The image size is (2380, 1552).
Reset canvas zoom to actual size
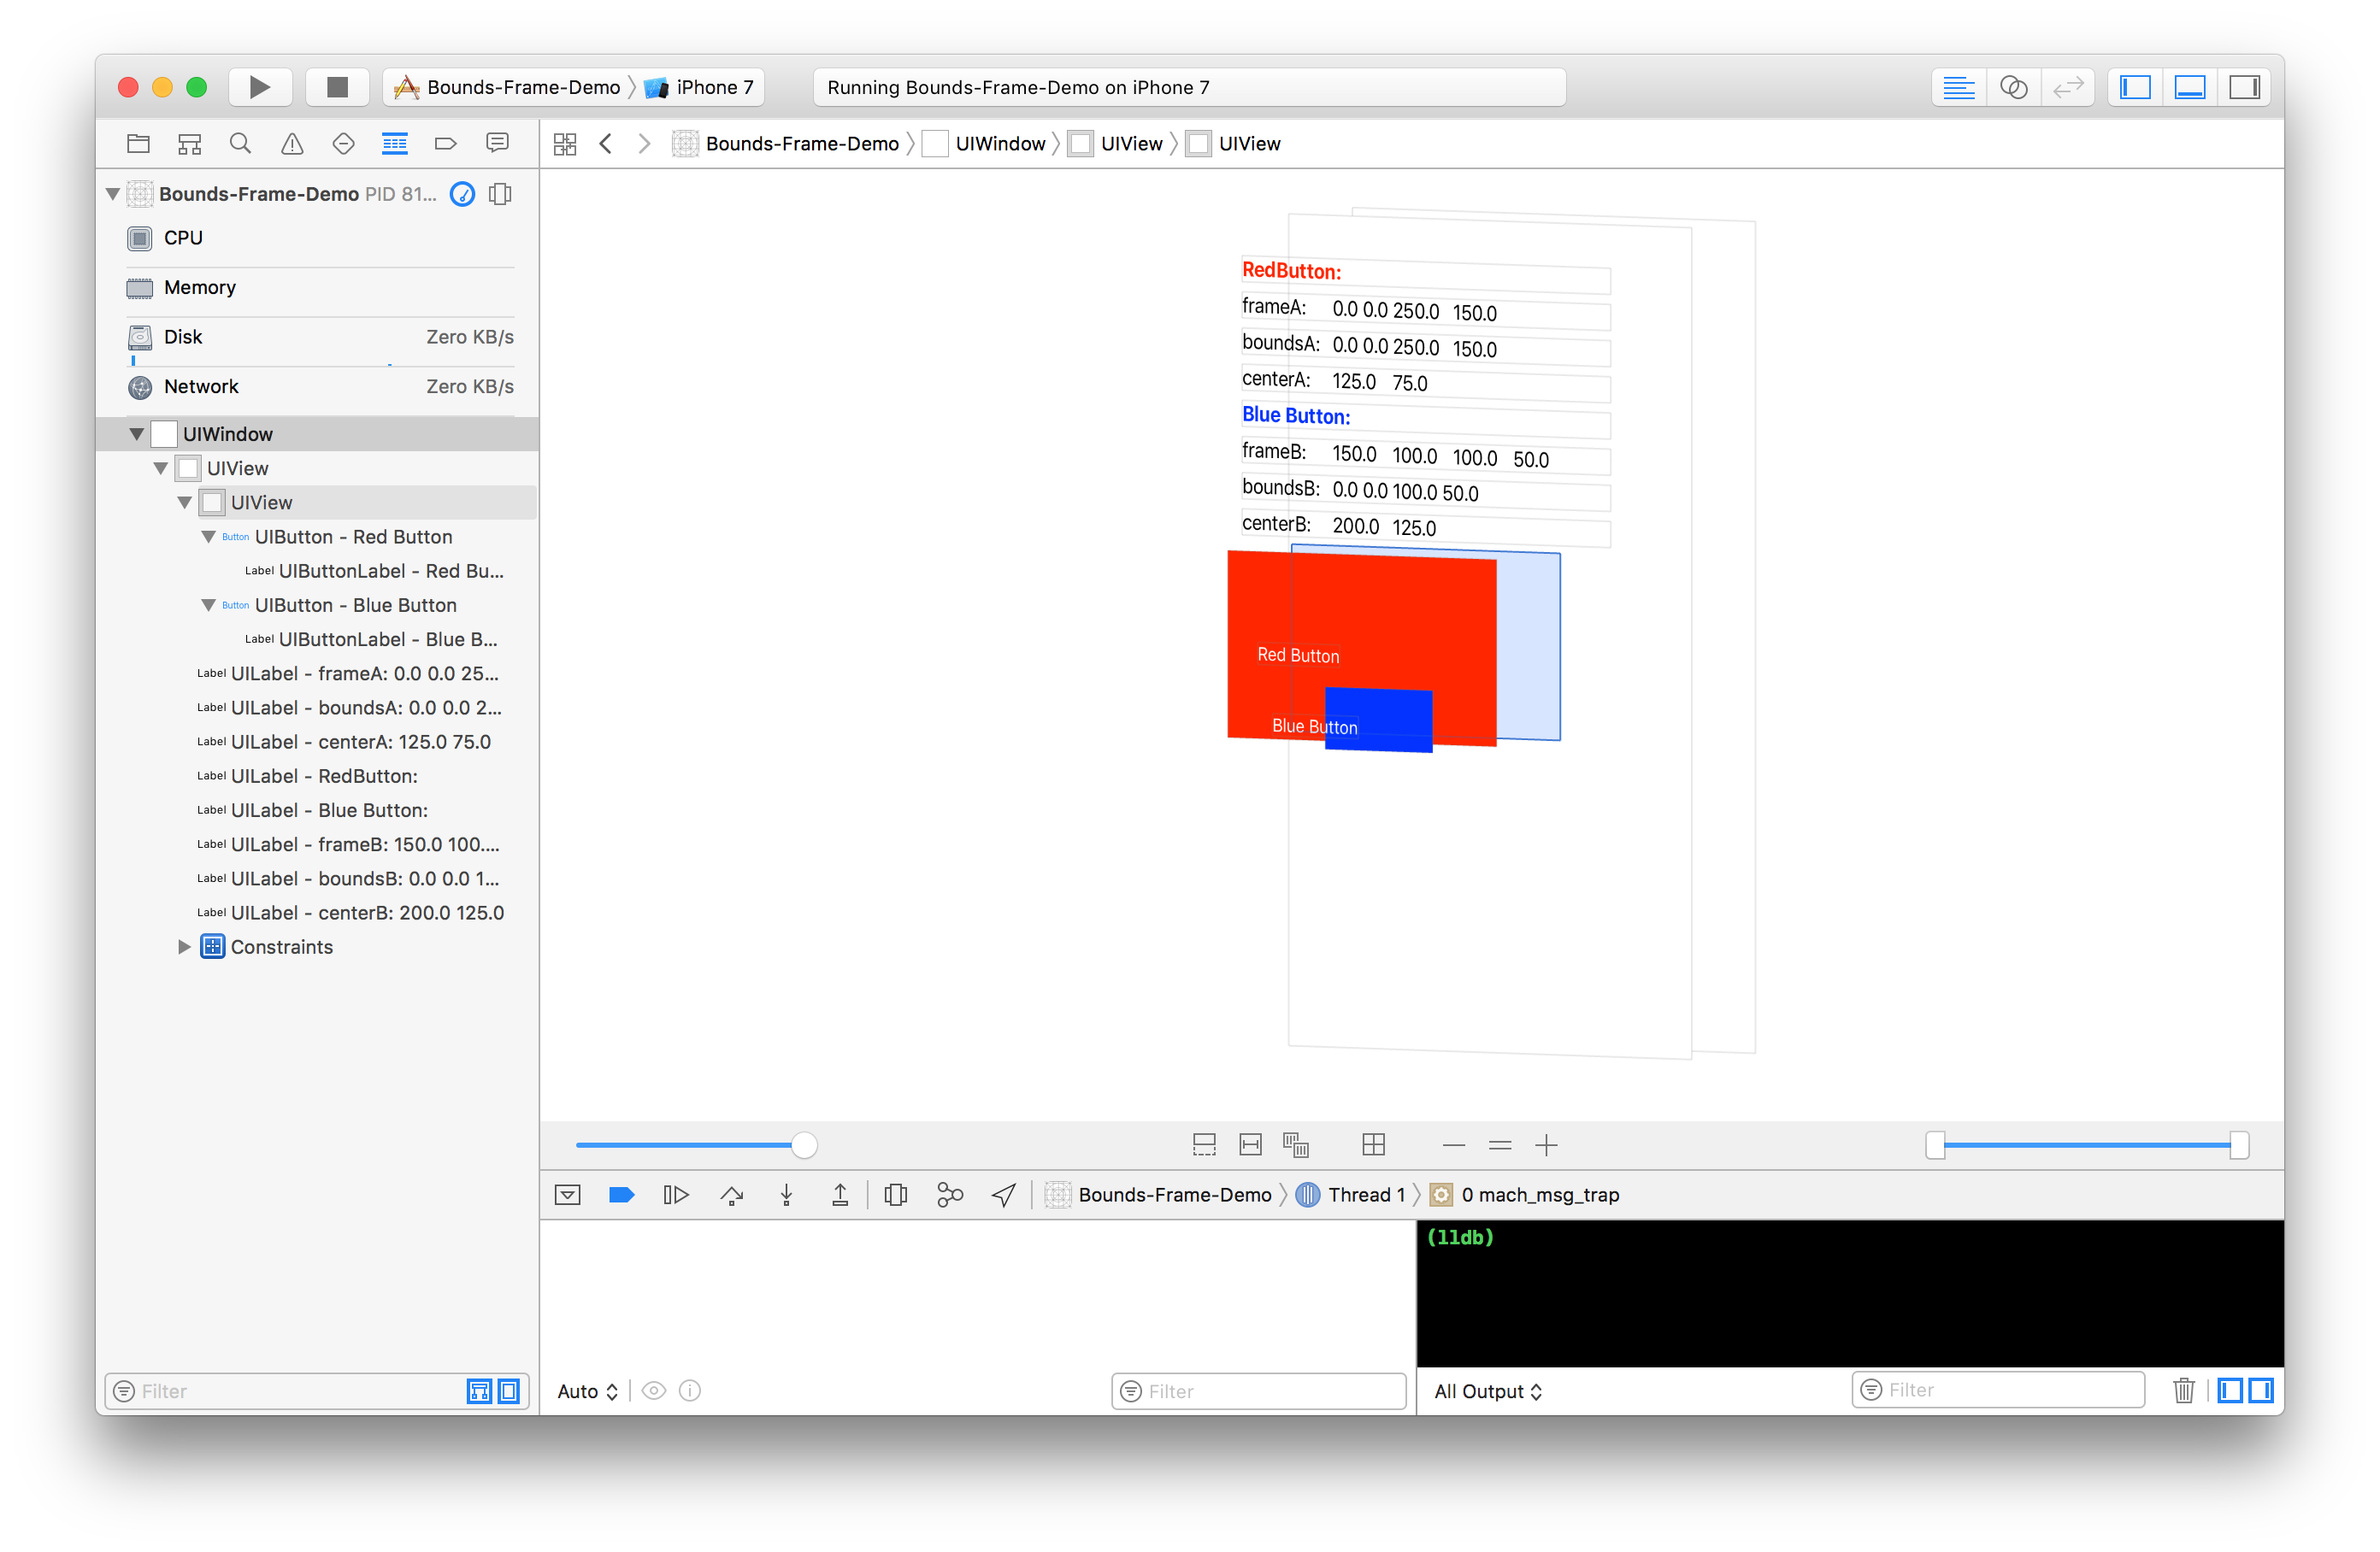pos(1500,1145)
